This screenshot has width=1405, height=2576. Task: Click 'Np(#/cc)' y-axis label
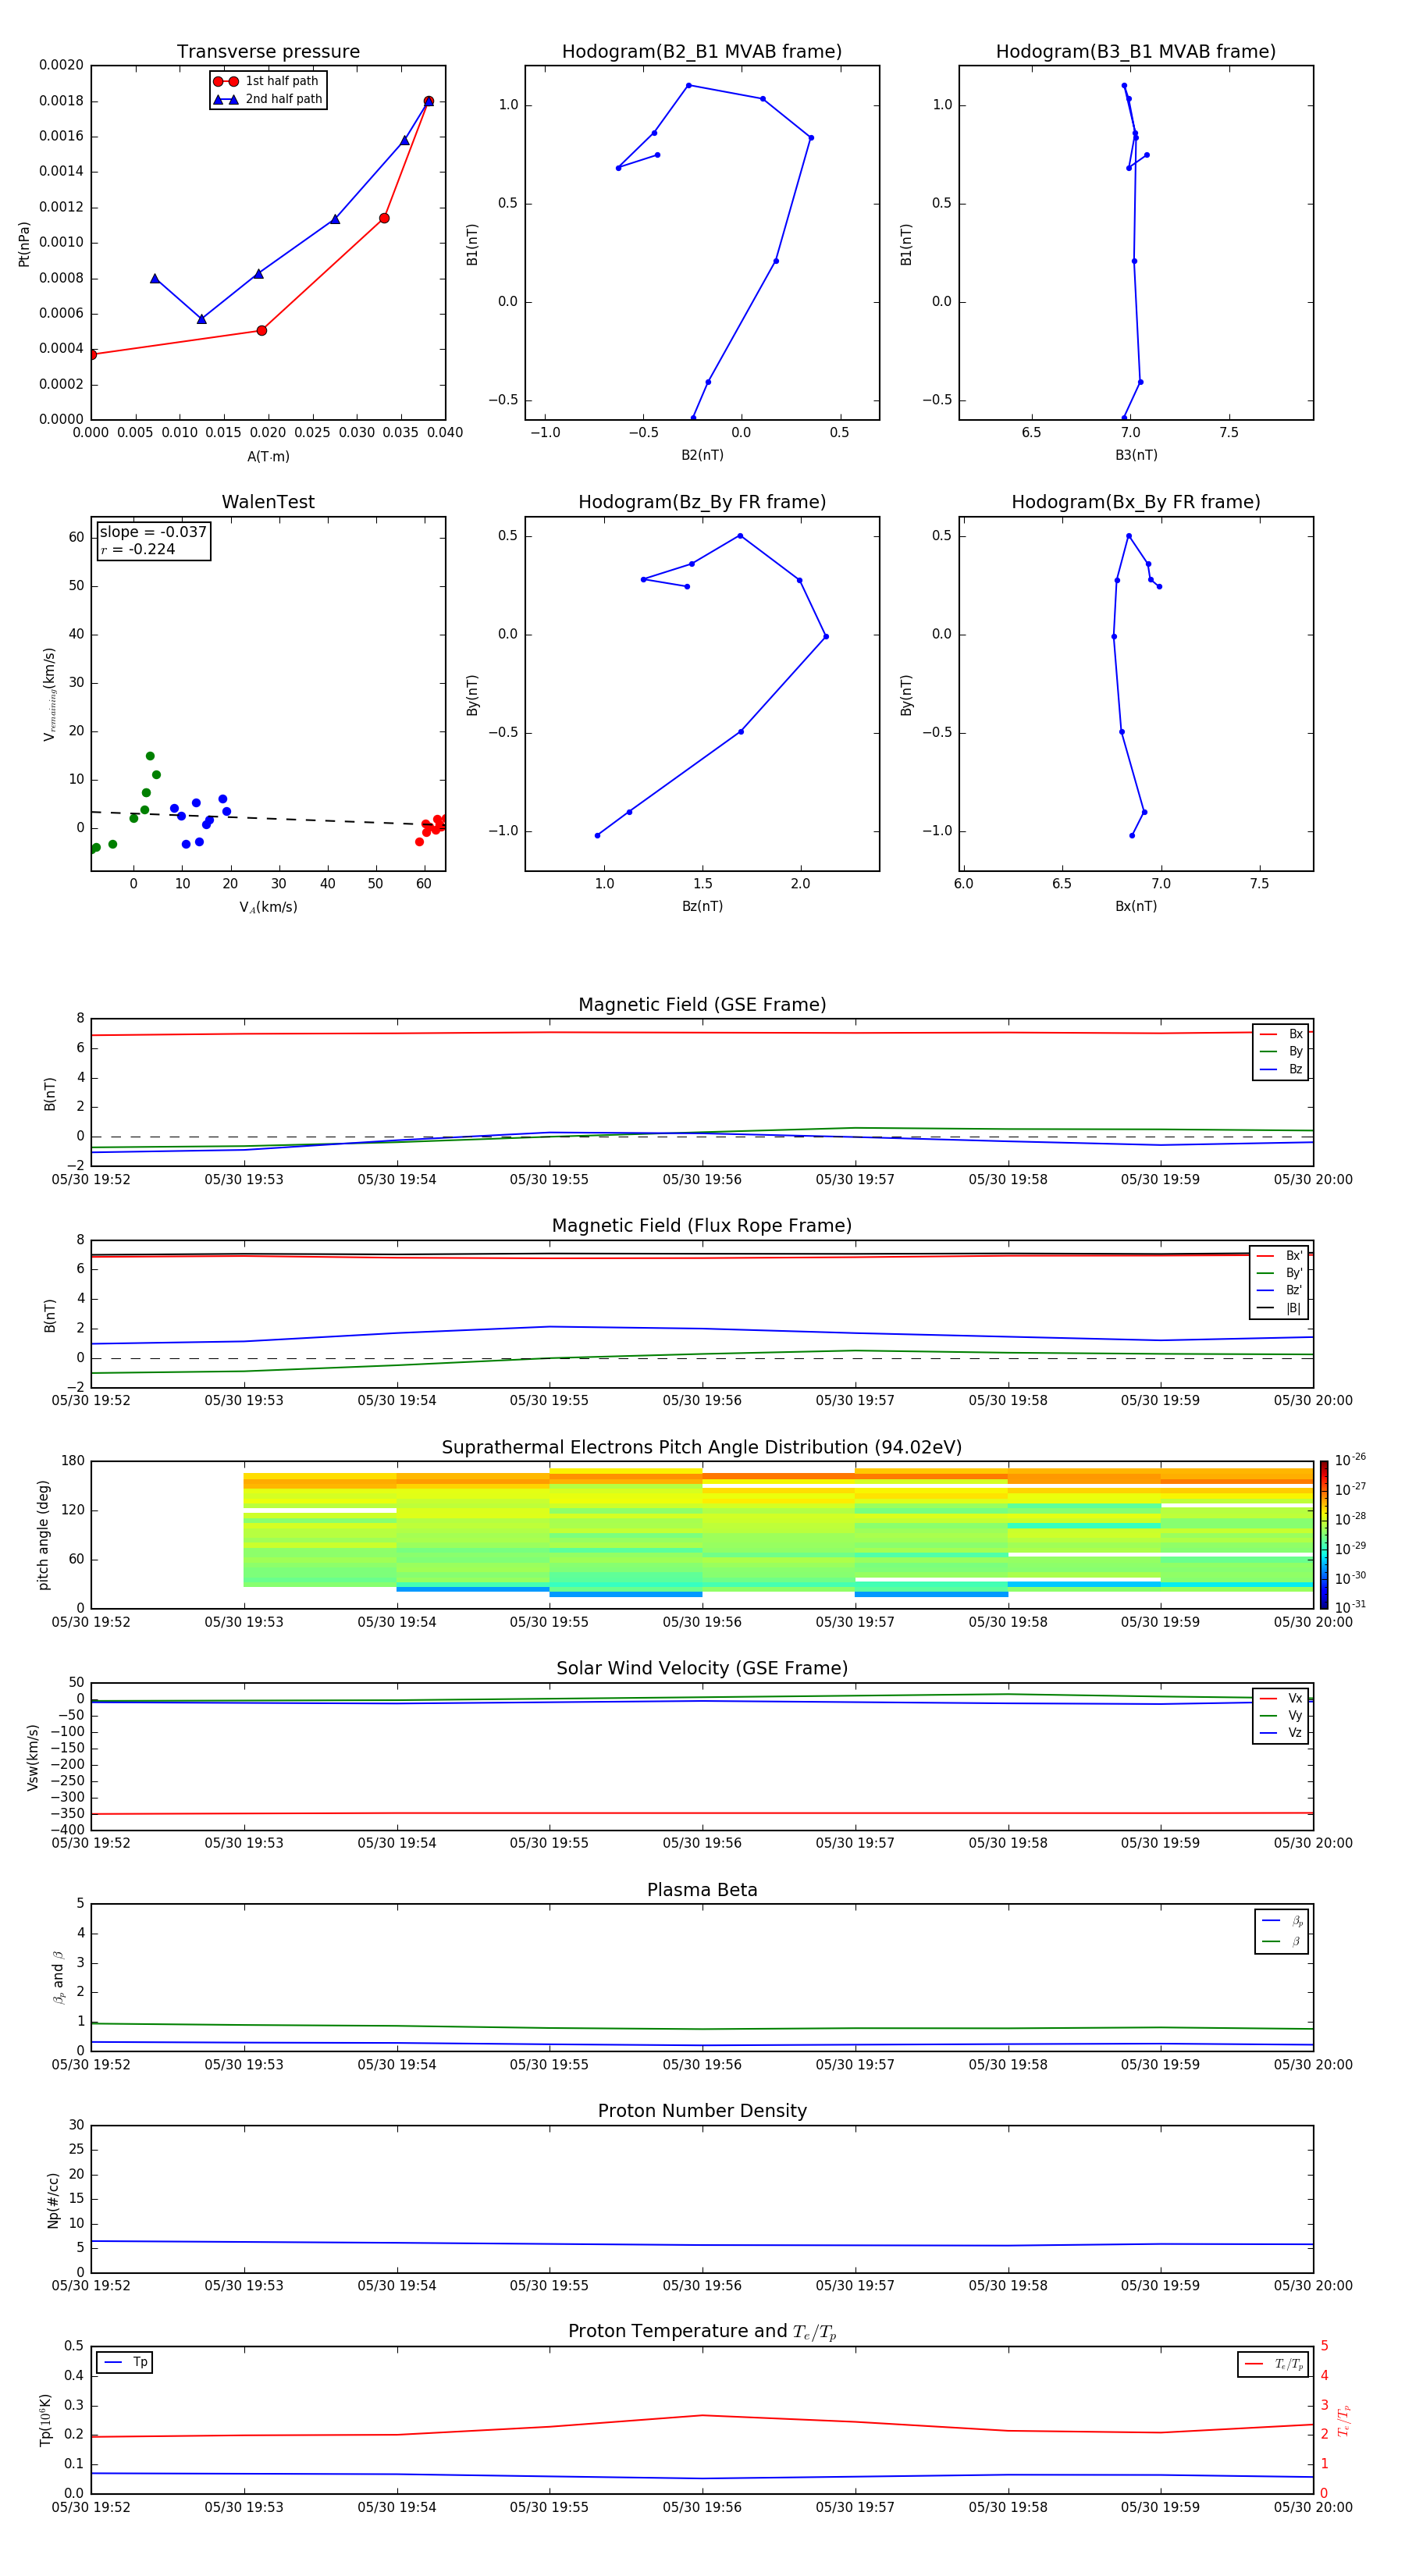pyautogui.click(x=53, y=2200)
